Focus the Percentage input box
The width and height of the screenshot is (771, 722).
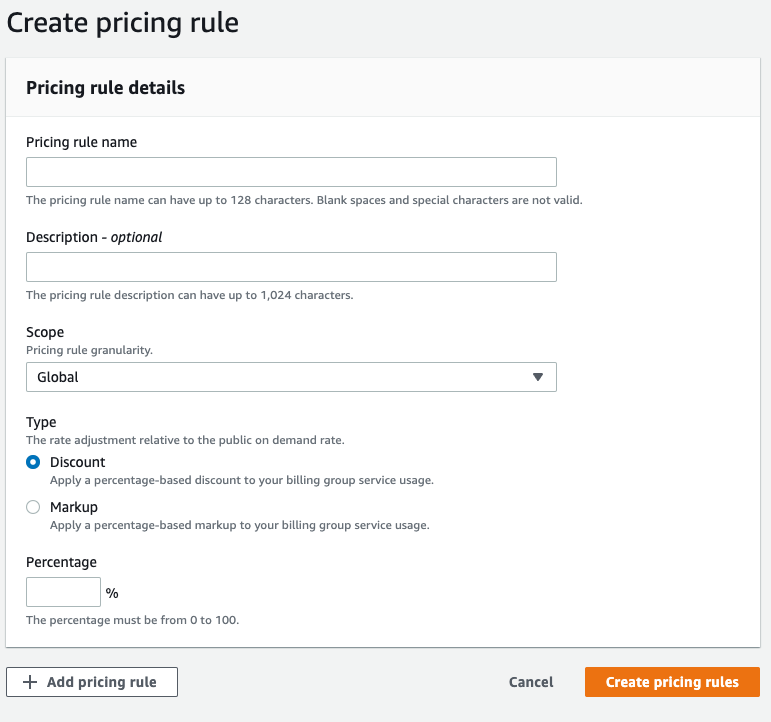tap(63, 592)
